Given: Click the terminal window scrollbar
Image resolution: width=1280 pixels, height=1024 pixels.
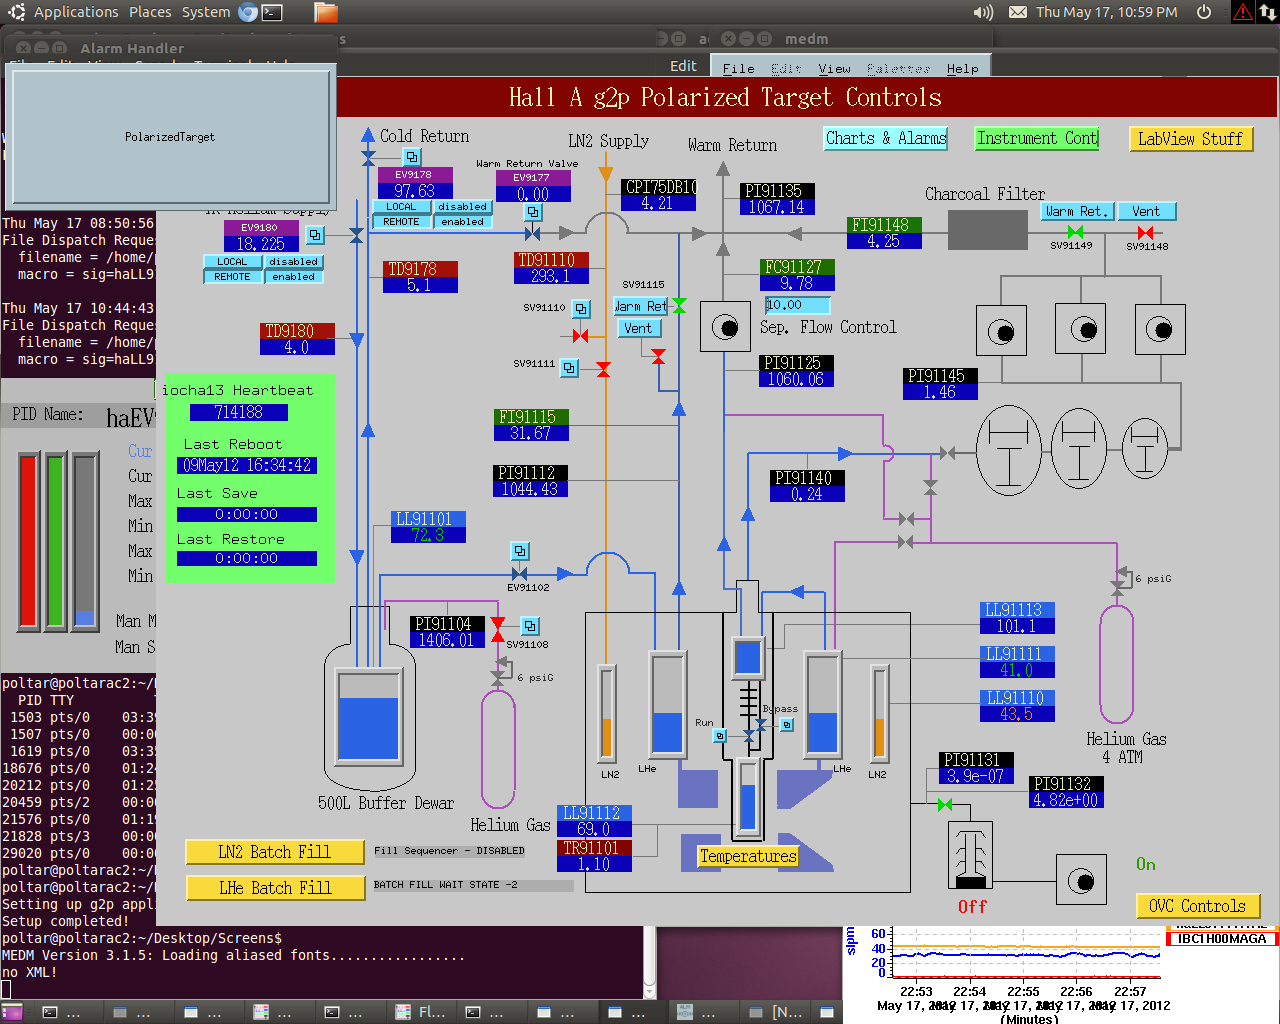Looking at the screenshot, I should tap(650, 962).
